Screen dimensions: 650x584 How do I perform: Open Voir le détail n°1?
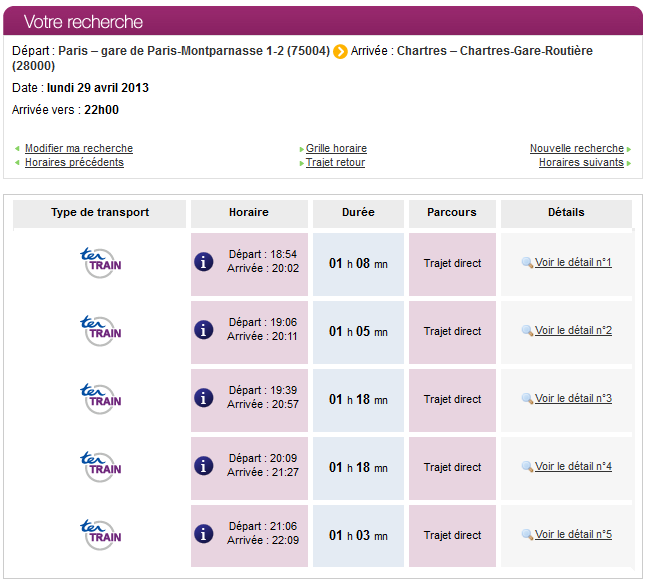pos(573,262)
